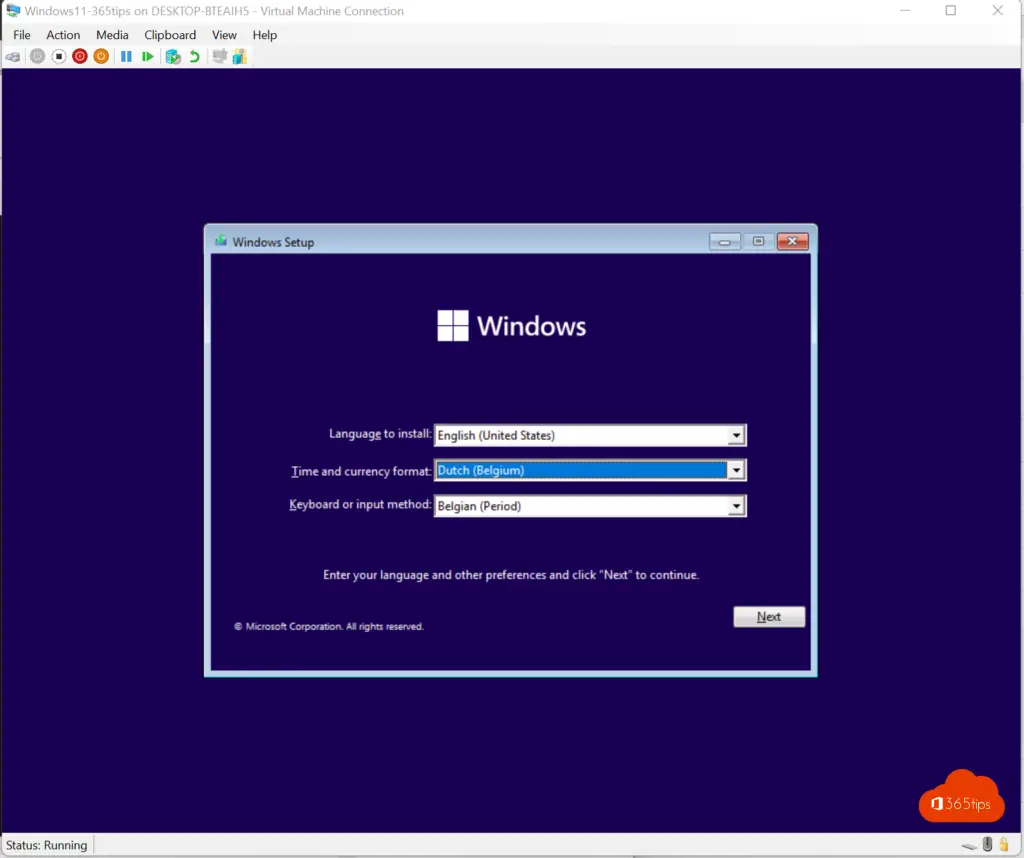Open the Time and currency format dropdown

[736, 471]
